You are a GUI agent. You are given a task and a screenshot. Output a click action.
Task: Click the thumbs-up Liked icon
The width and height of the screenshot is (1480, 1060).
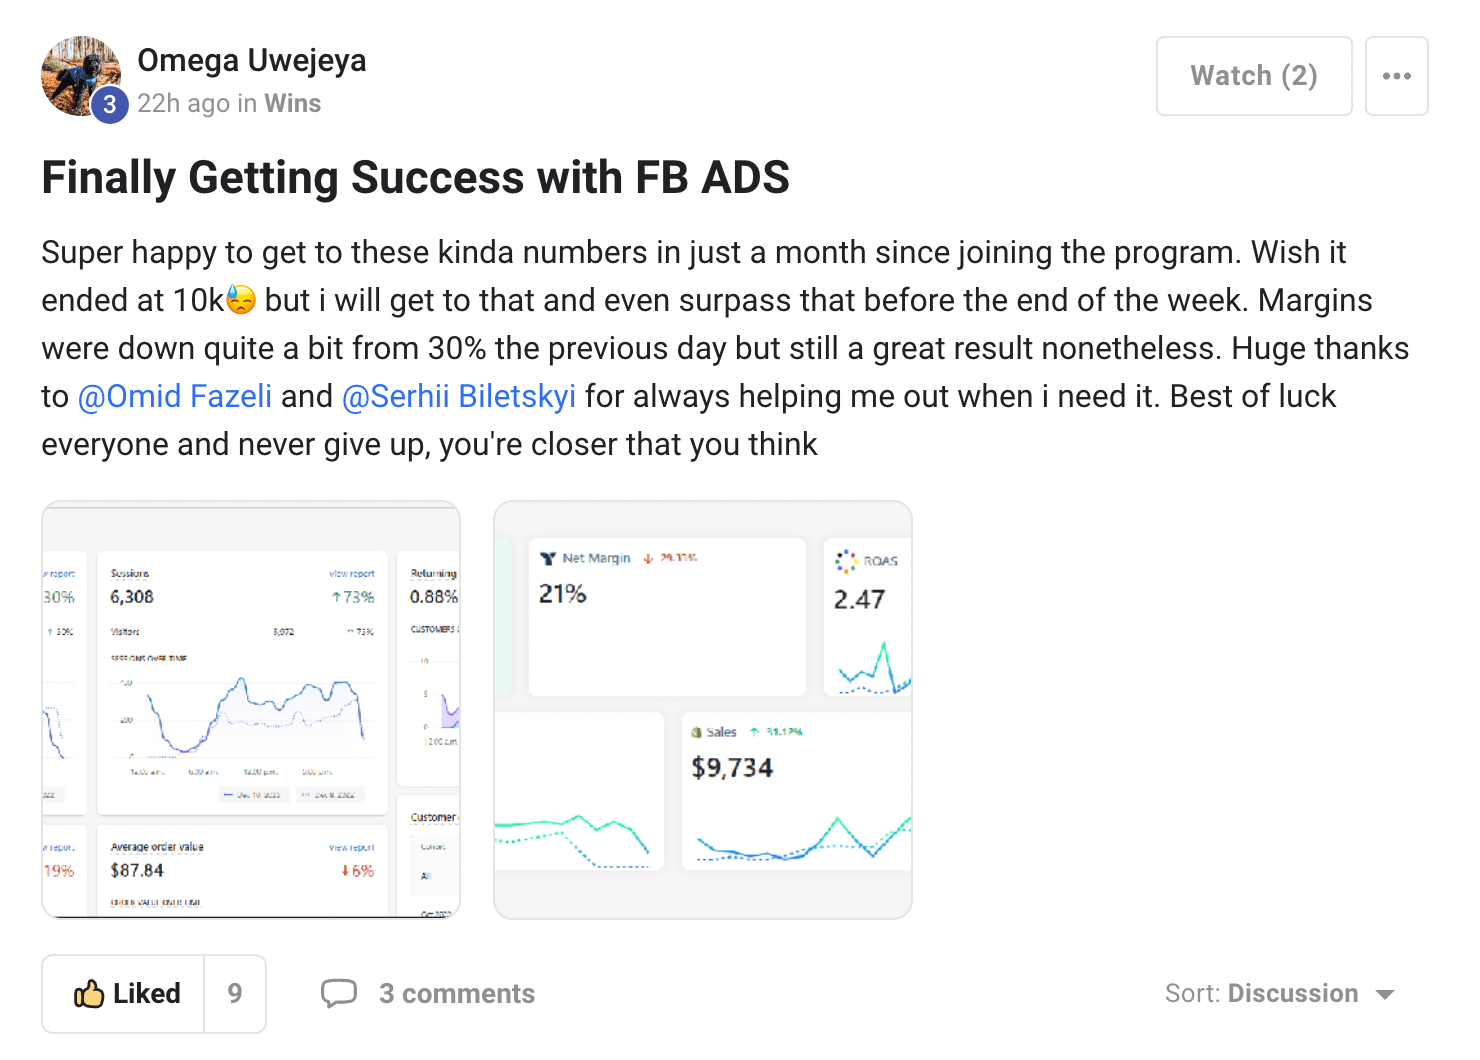[x=89, y=993]
